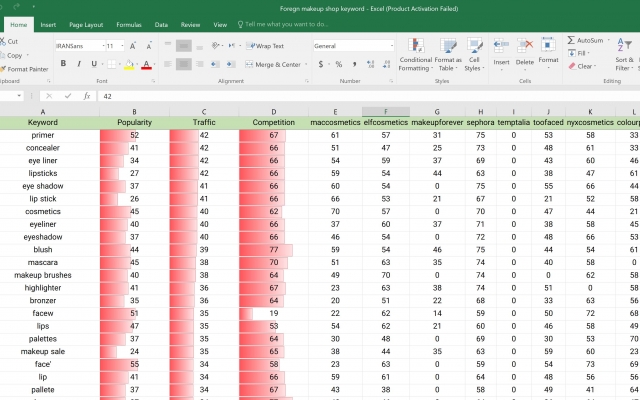640x400 pixels.
Task: Select the Popularity header cell
Action: (134, 122)
